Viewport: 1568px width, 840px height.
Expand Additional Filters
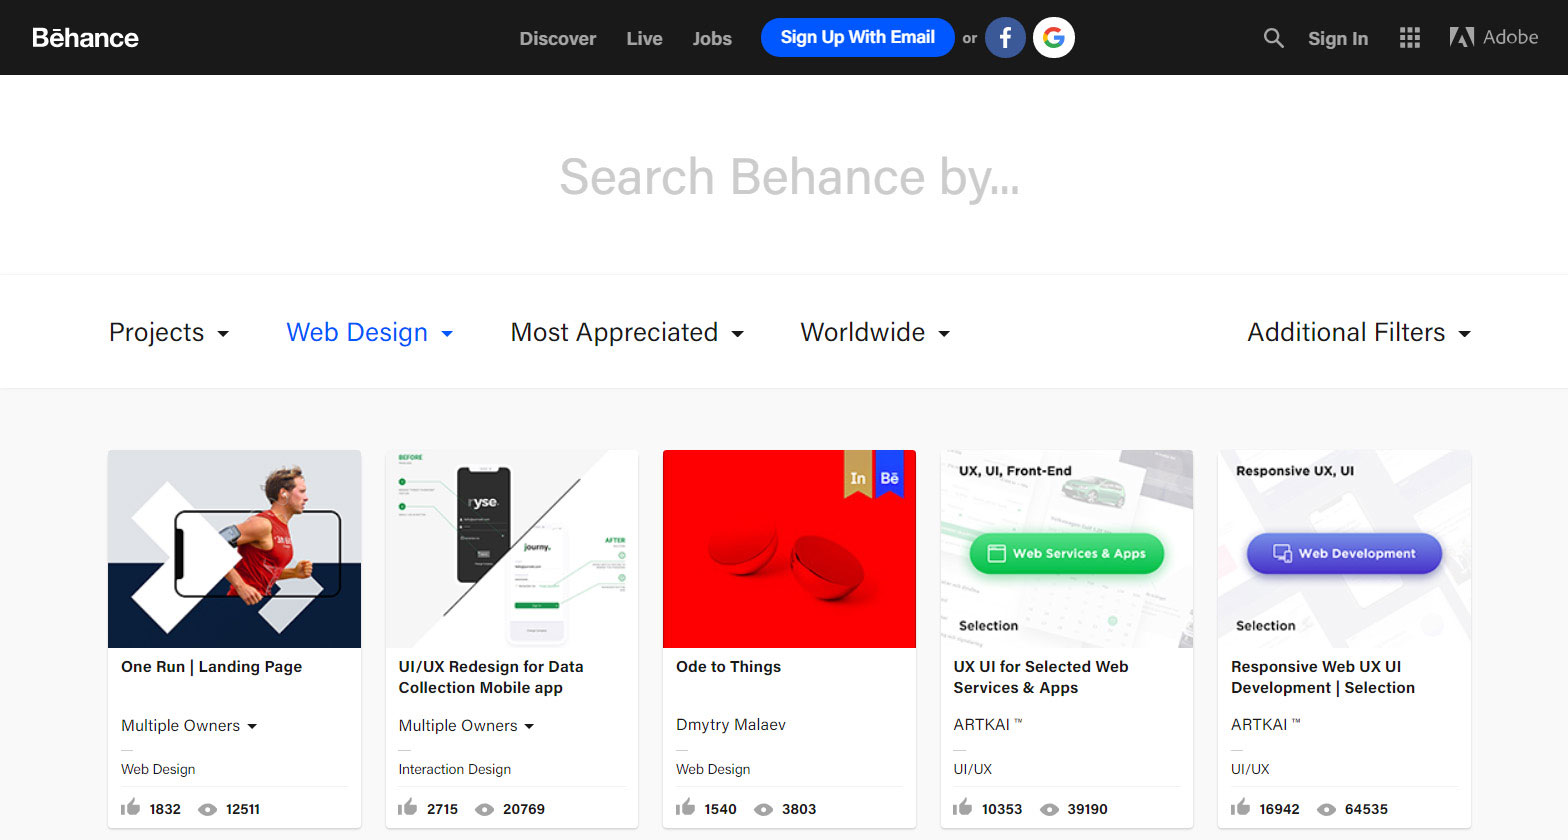click(x=1358, y=333)
